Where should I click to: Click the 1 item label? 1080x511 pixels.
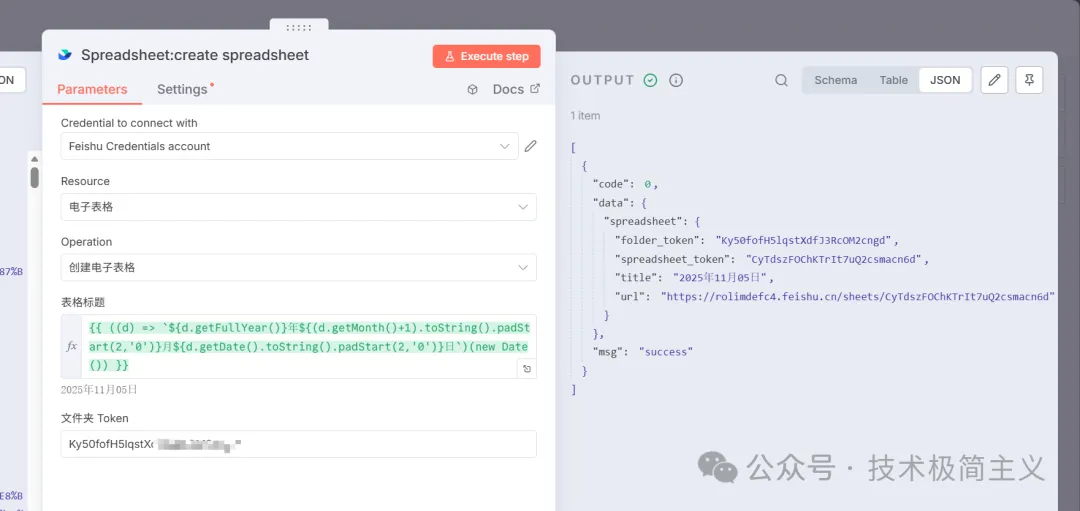pyautogui.click(x=585, y=116)
